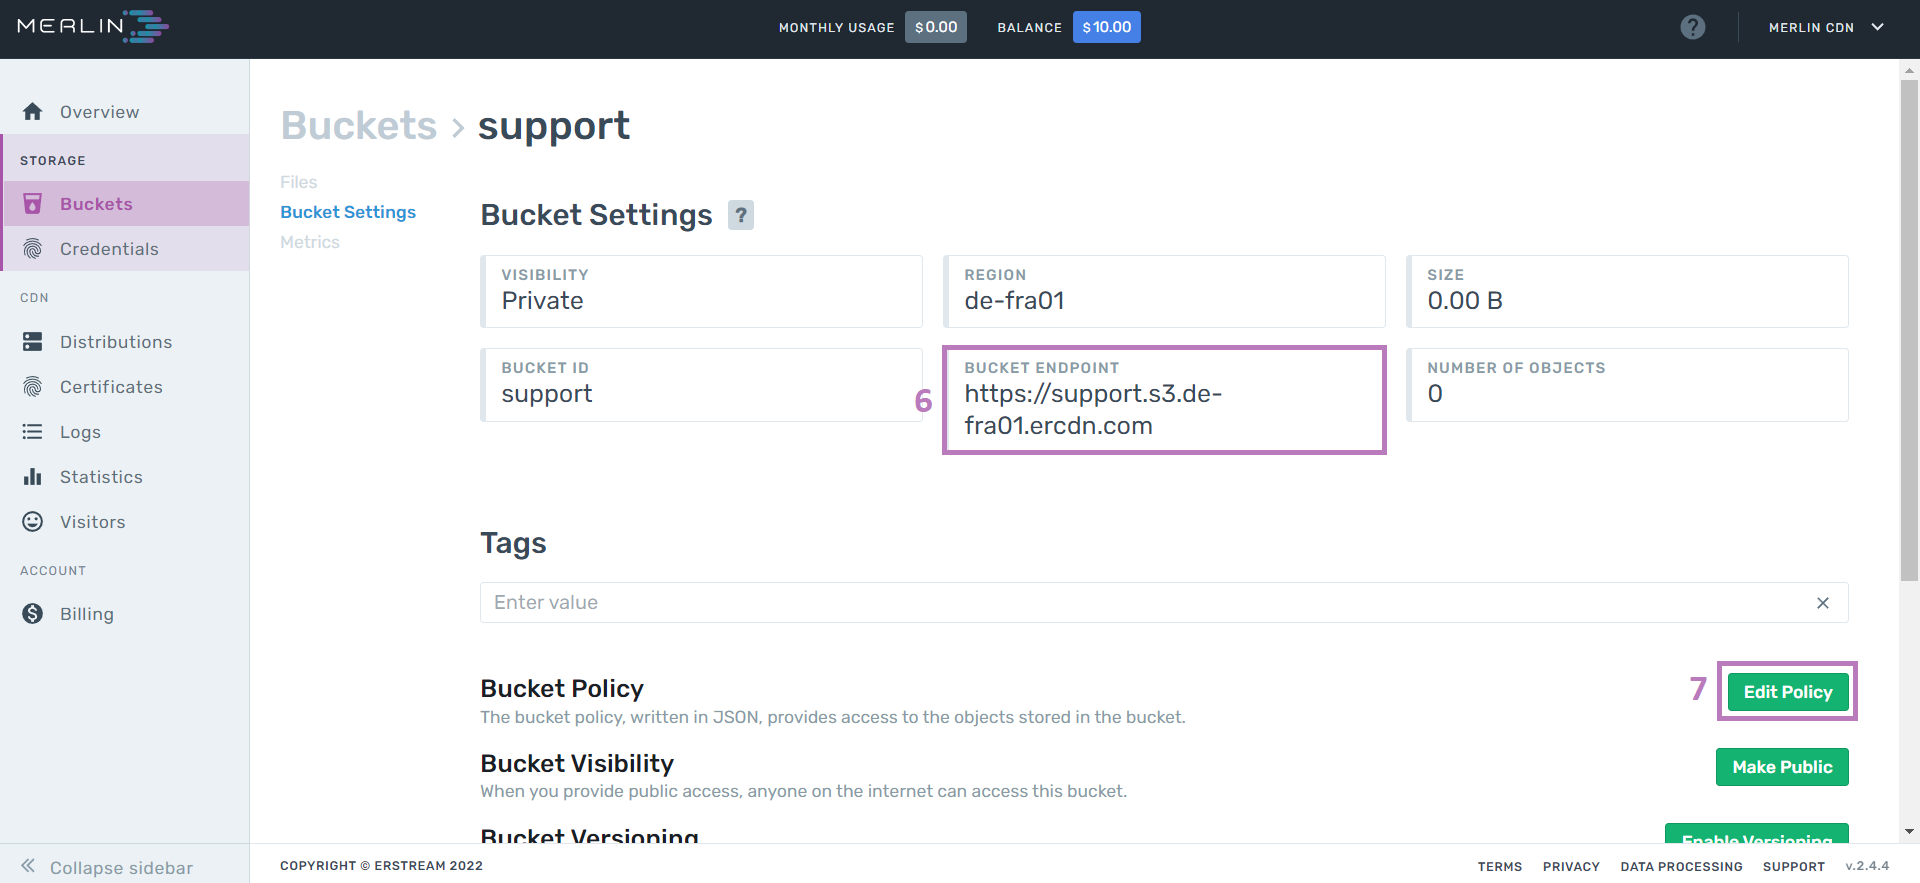Click the bucket endpoint URL text
Viewport: 1920px width, 883px height.
tap(1093, 410)
